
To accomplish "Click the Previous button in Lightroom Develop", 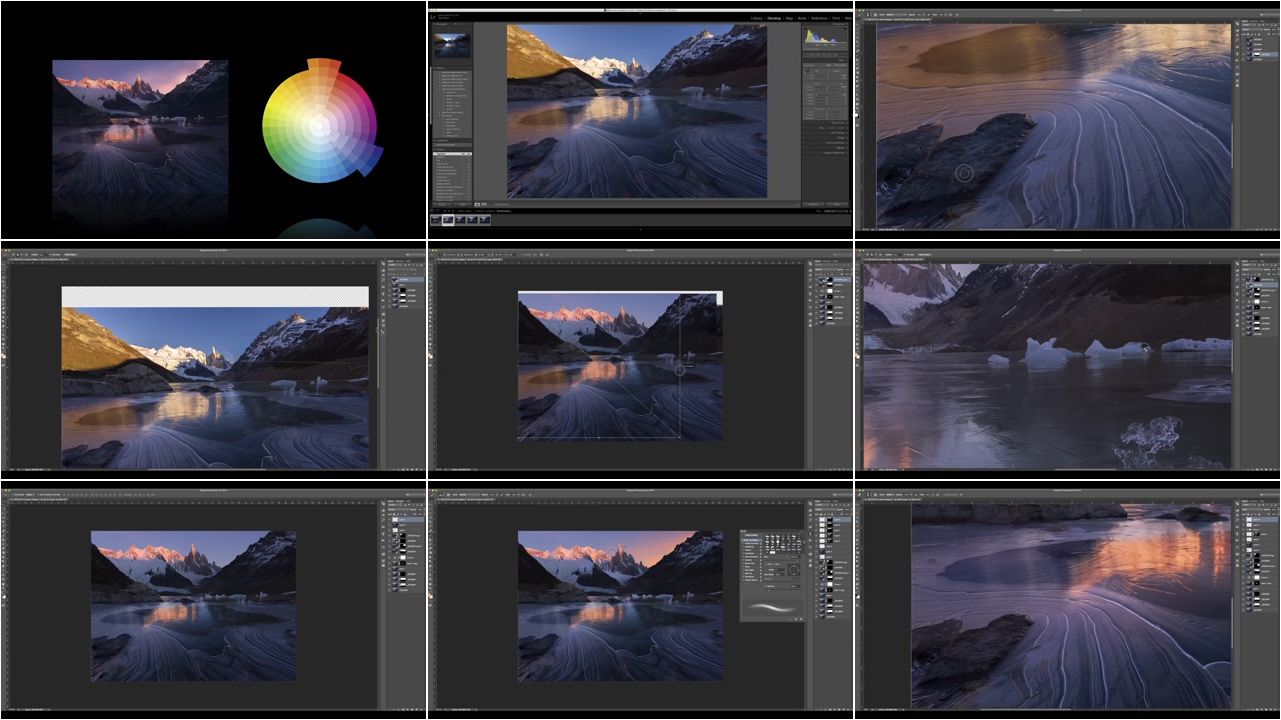I will [x=814, y=204].
